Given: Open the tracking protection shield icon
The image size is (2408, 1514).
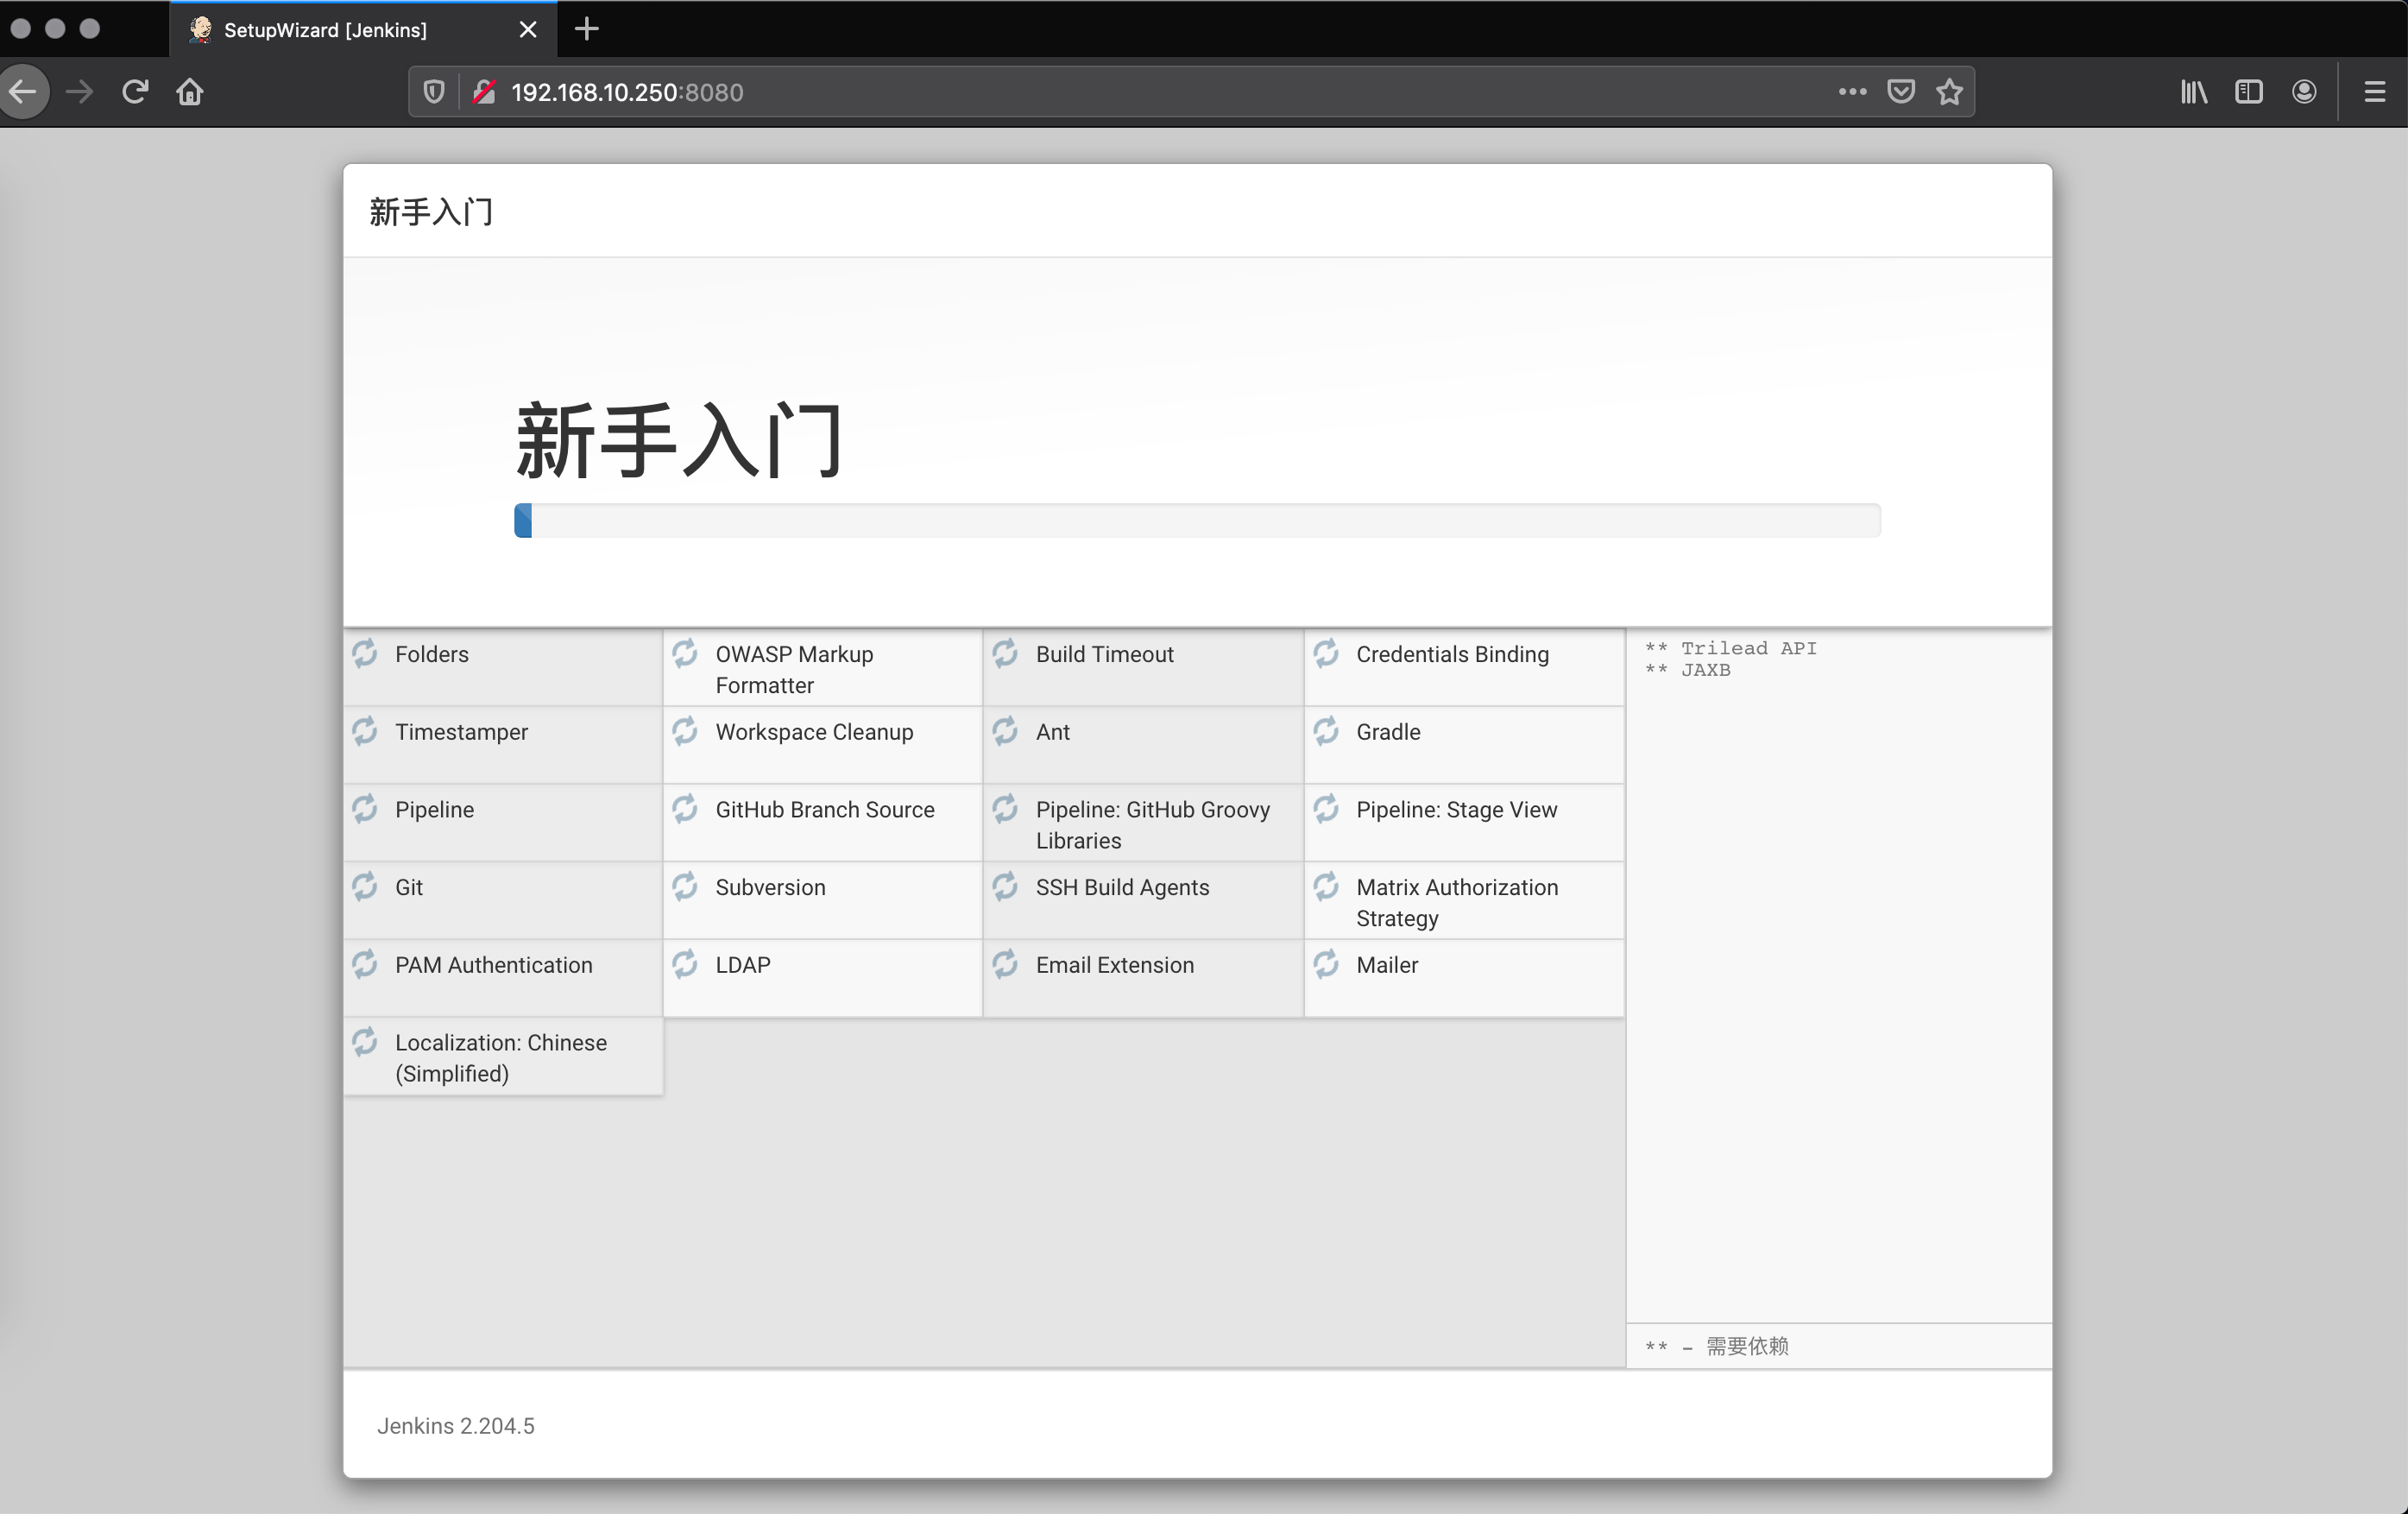Looking at the screenshot, I should [434, 92].
